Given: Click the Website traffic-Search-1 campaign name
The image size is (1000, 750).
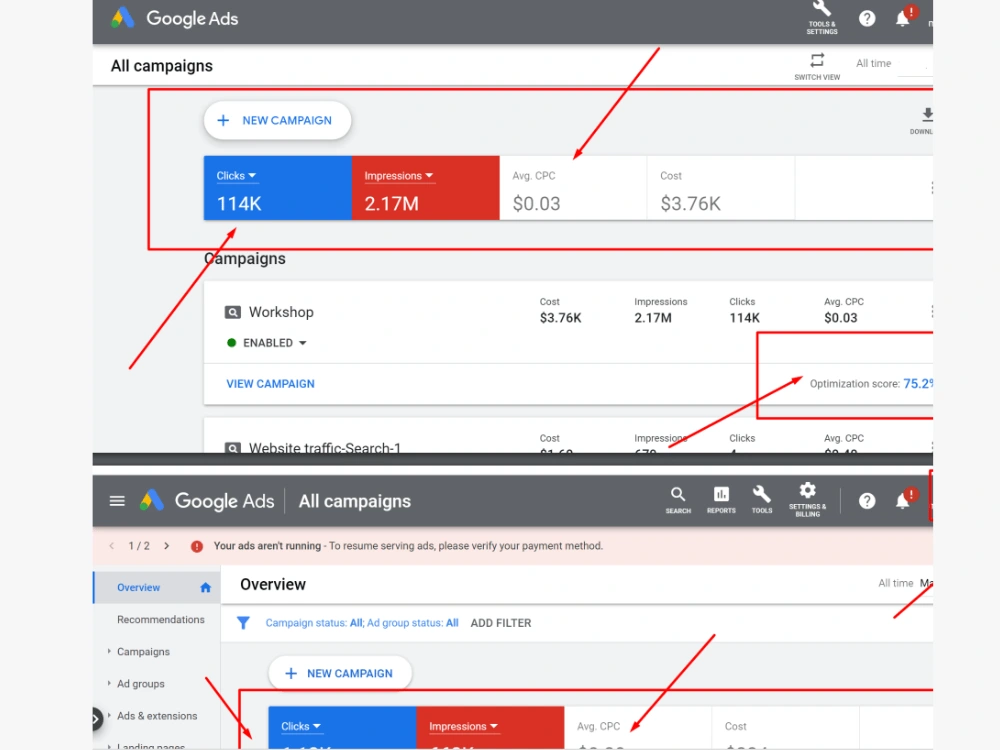Looking at the screenshot, I should pyautogui.click(x=325, y=446).
